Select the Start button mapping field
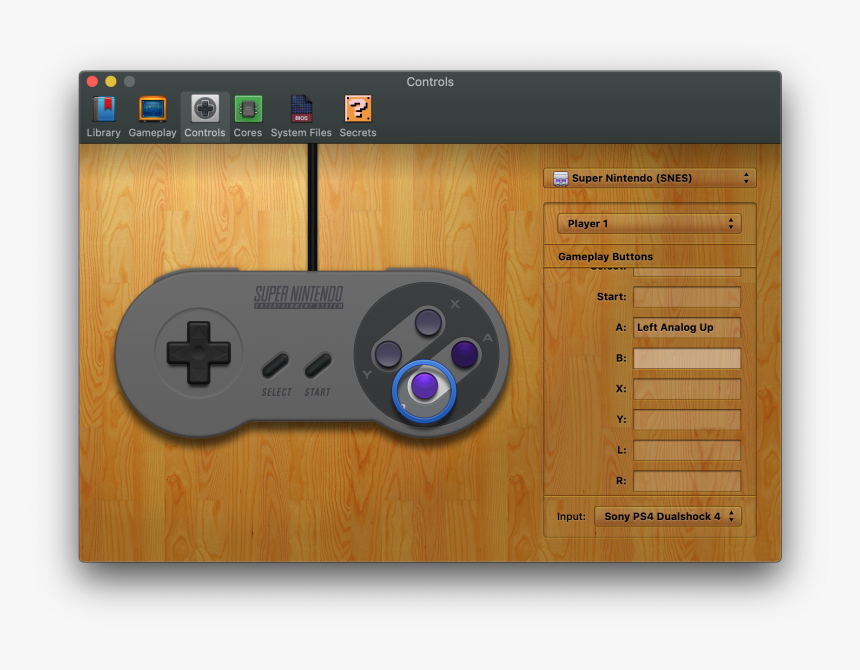This screenshot has width=860, height=670. pyautogui.click(x=687, y=297)
